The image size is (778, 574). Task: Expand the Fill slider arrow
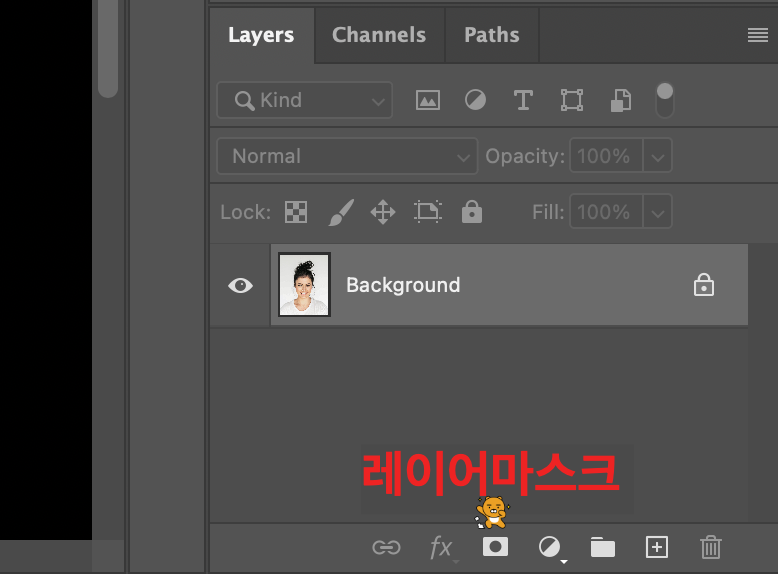click(x=658, y=212)
